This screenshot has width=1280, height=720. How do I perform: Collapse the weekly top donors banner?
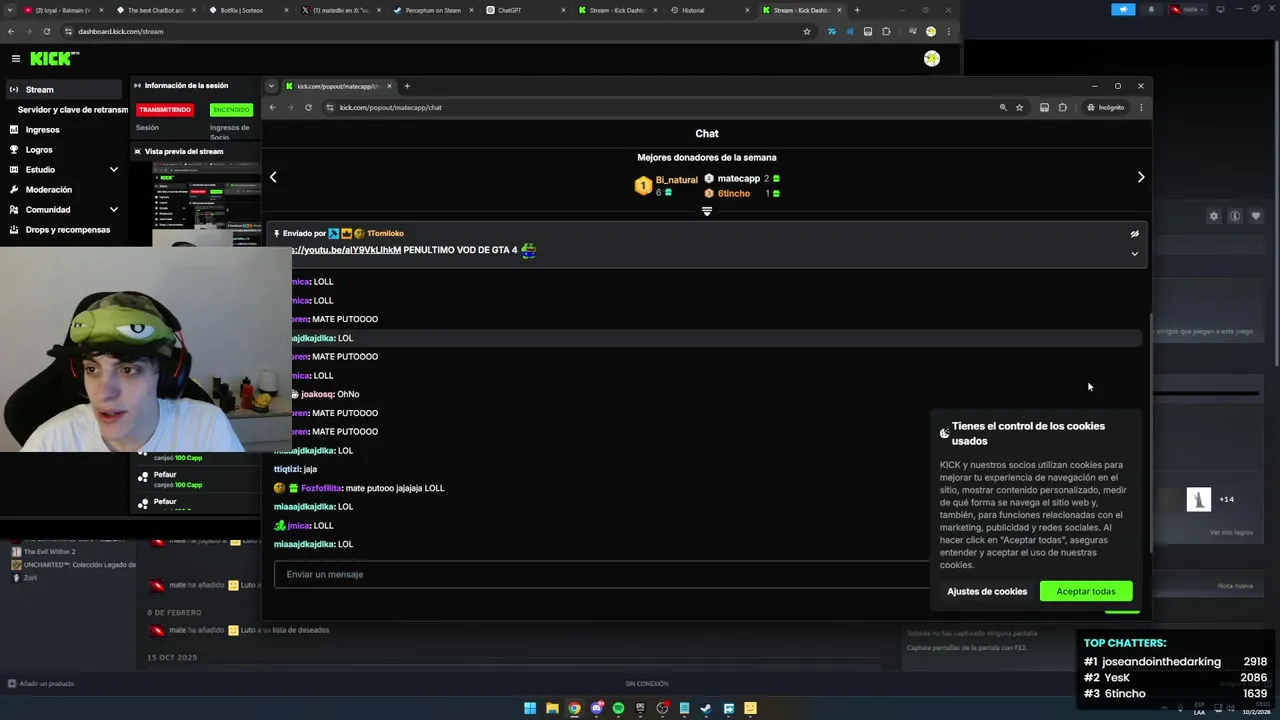707,211
